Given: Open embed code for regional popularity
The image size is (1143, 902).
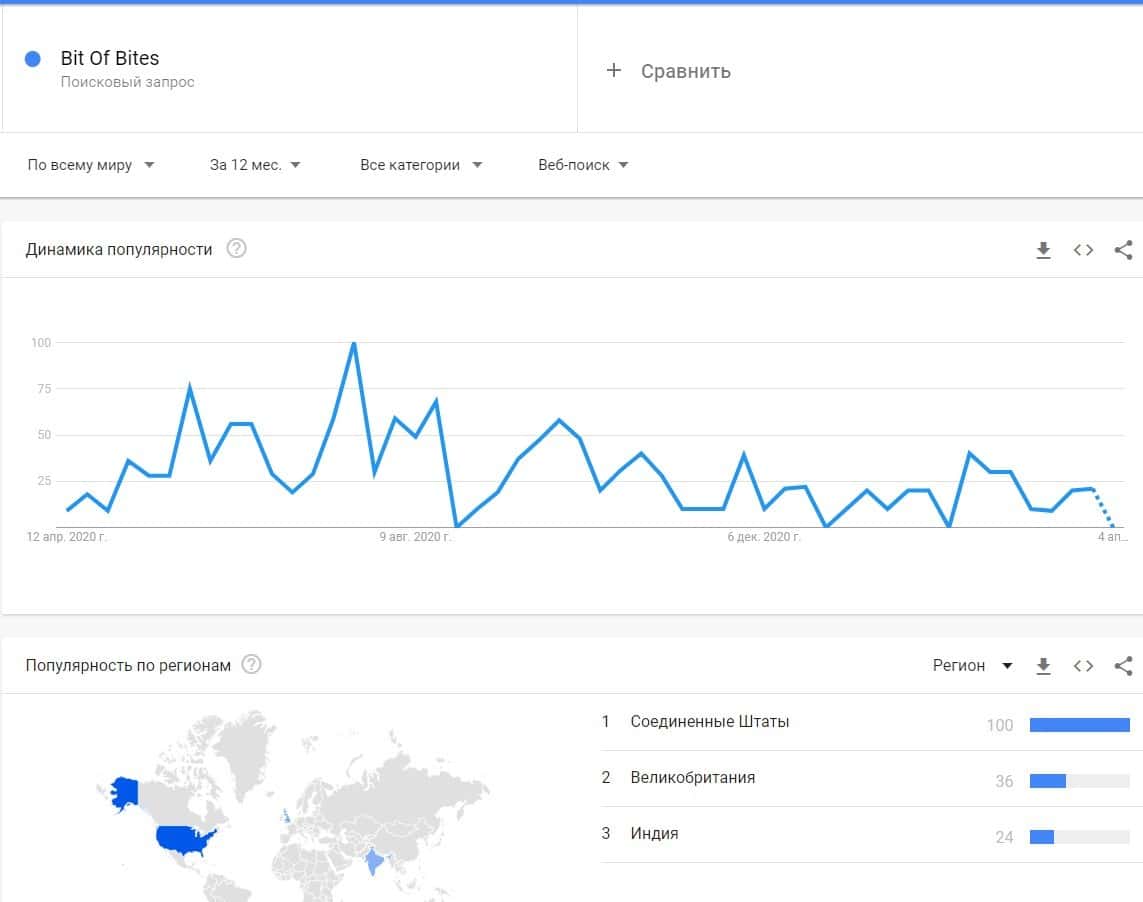Looking at the screenshot, I should [x=1083, y=666].
